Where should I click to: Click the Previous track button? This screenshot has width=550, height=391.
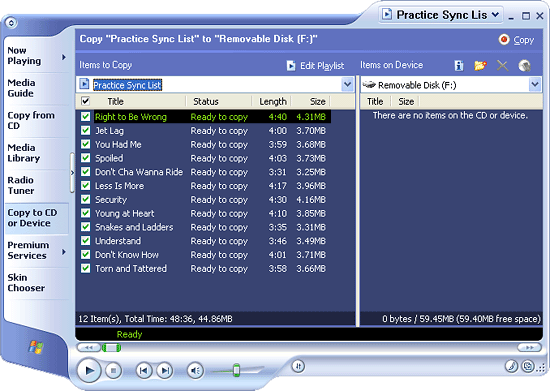pos(144,370)
